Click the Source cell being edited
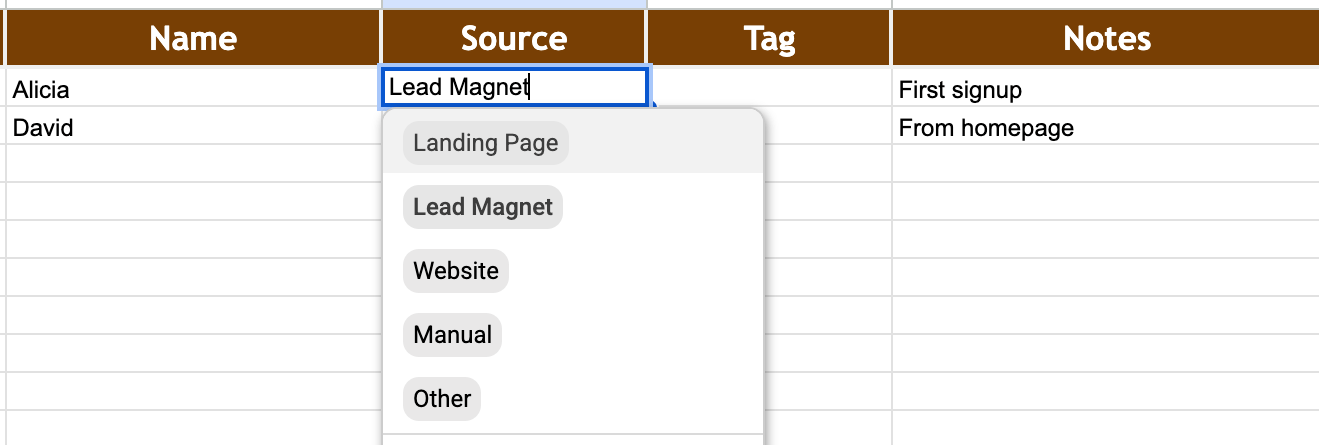This screenshot has width=1319, height=445. 514,87
